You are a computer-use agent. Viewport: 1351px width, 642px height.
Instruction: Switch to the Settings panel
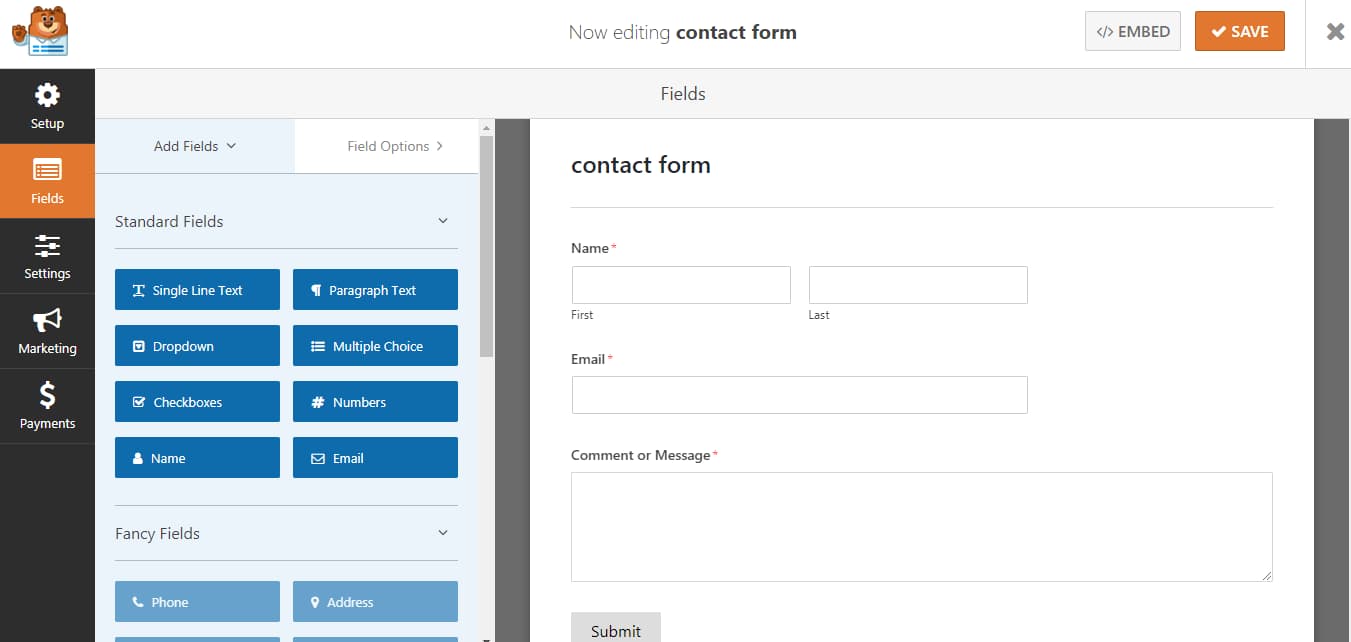tap(47, 256)
